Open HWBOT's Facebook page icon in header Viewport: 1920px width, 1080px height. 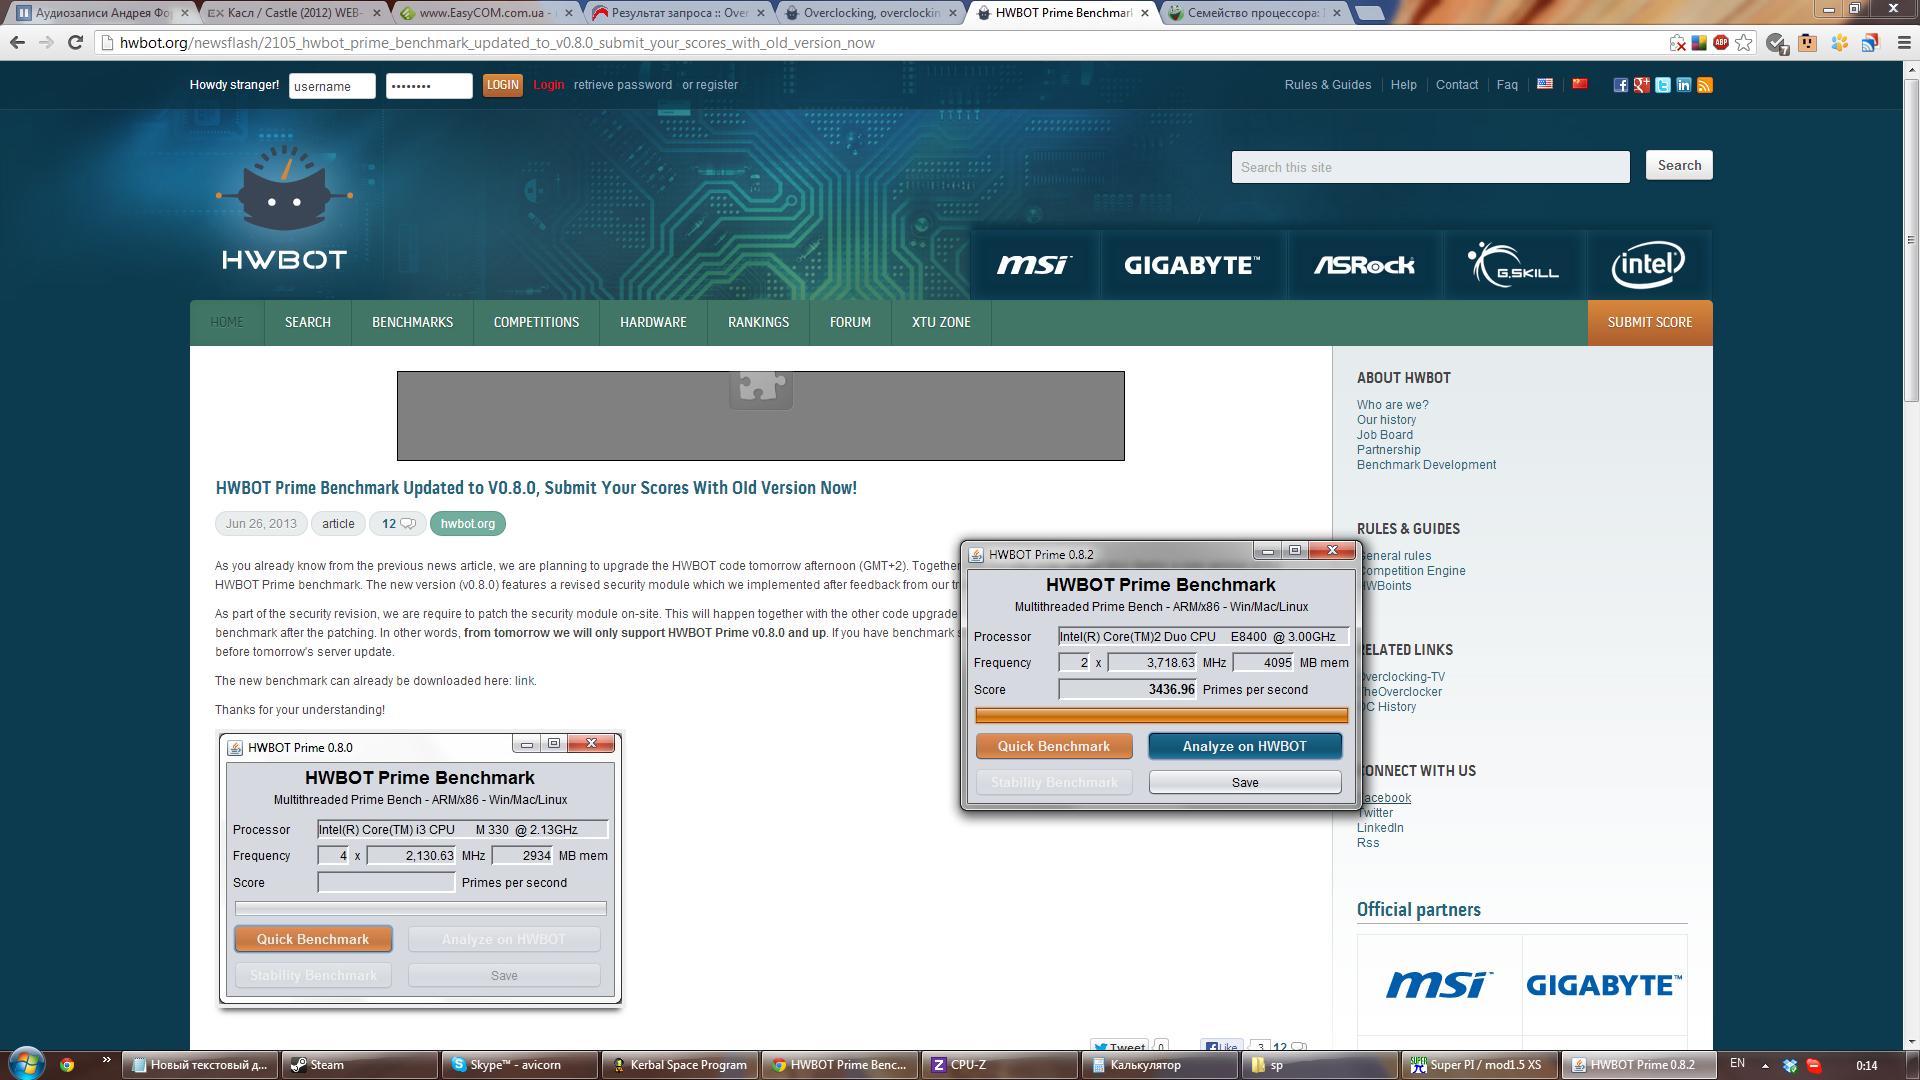tap(1620, 85)
